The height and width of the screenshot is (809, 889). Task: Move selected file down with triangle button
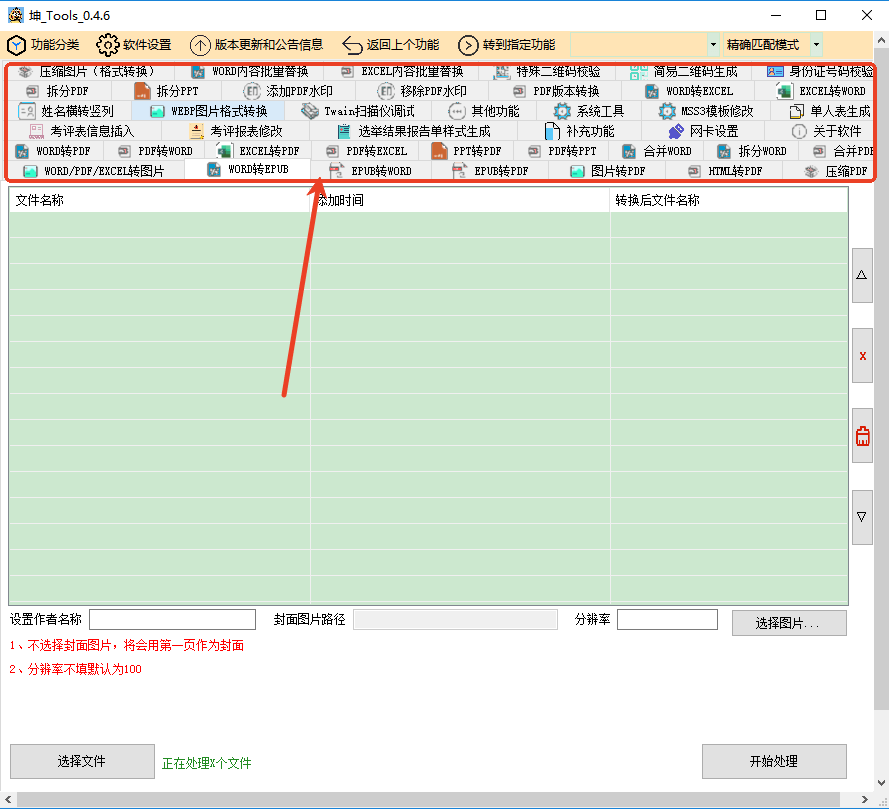click(862, 517)
